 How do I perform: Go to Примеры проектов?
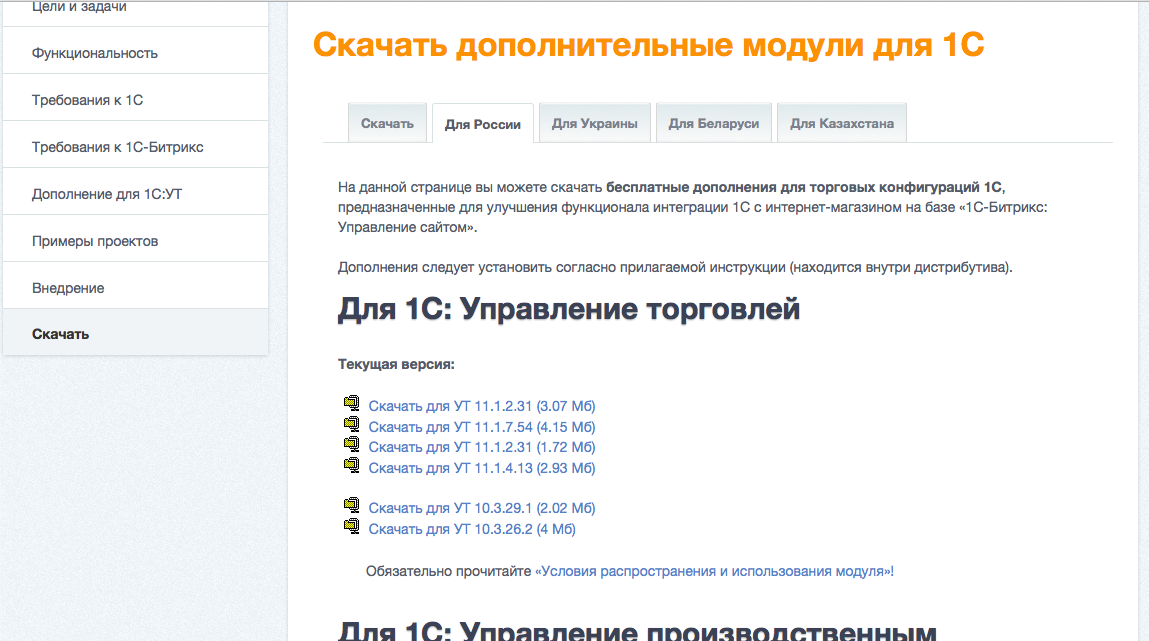point(93,240)
